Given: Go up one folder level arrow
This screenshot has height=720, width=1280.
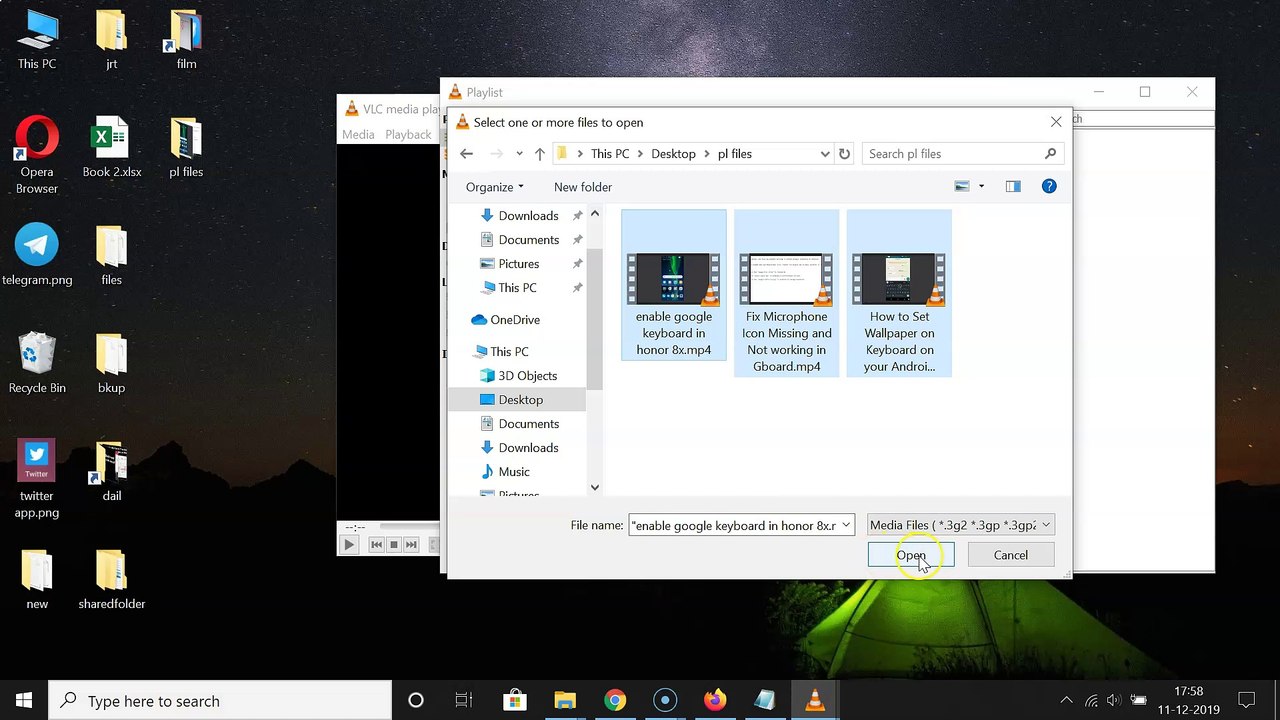Looking at the screenshot, I should tap(540, 154).
